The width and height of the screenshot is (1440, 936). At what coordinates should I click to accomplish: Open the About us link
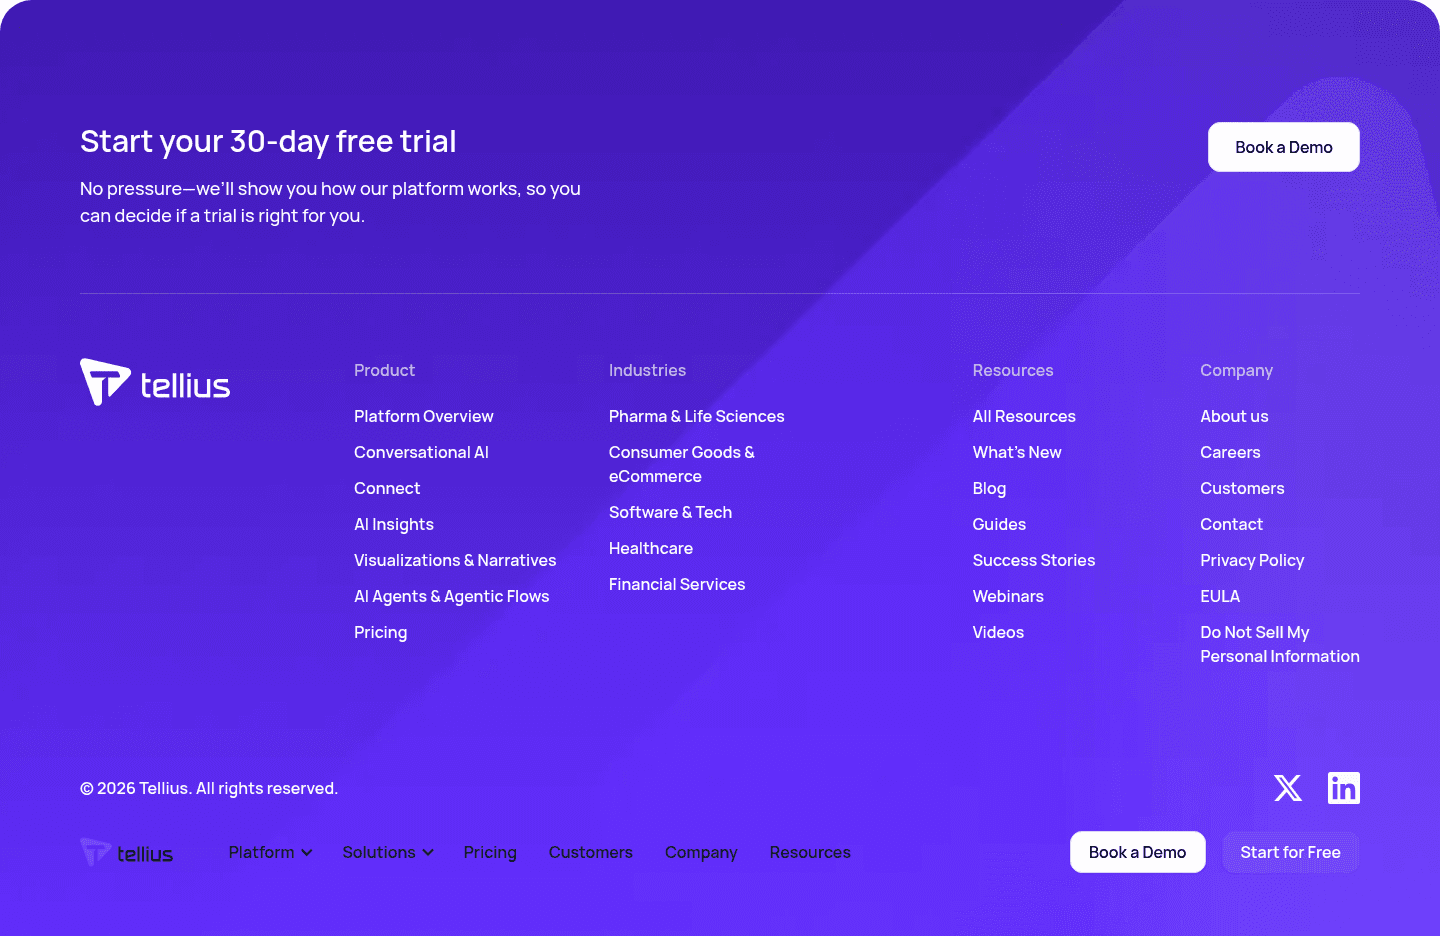click(x=1234, y=416)
